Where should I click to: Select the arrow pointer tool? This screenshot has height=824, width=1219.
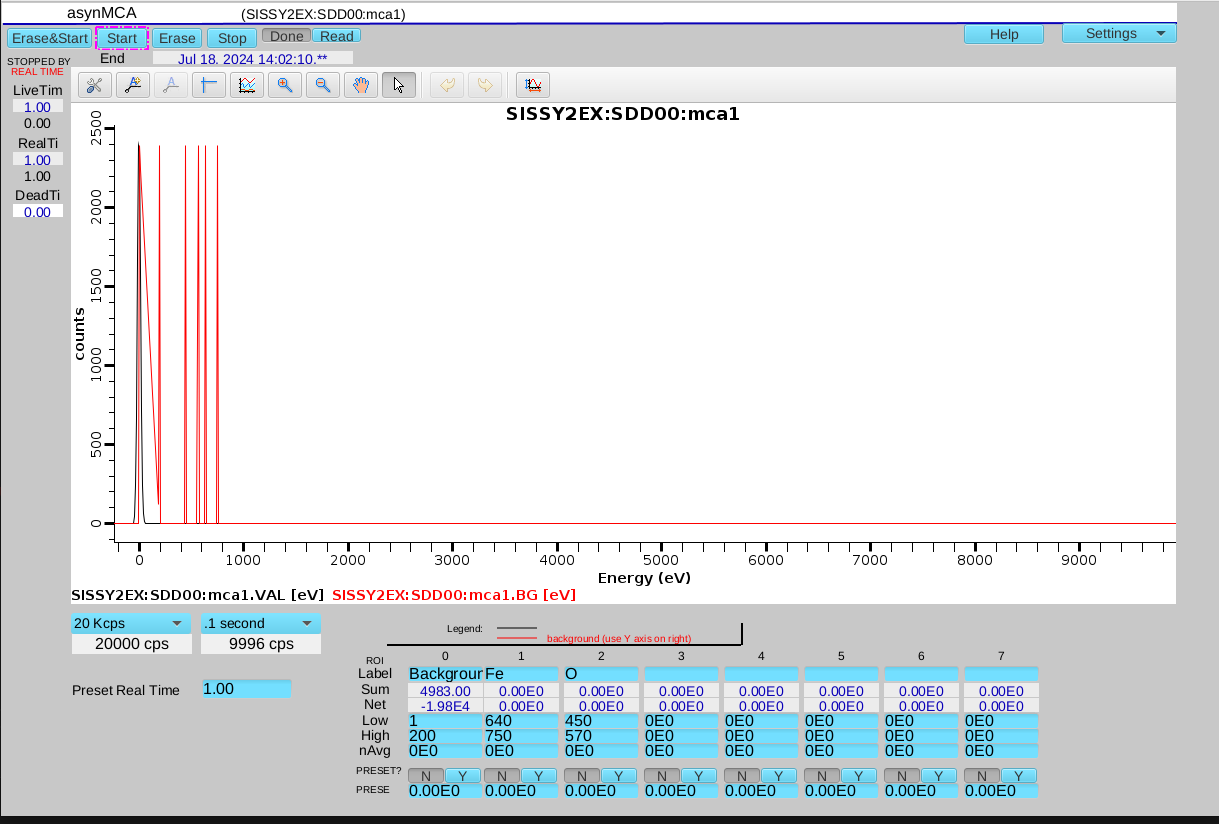[398, 85]
